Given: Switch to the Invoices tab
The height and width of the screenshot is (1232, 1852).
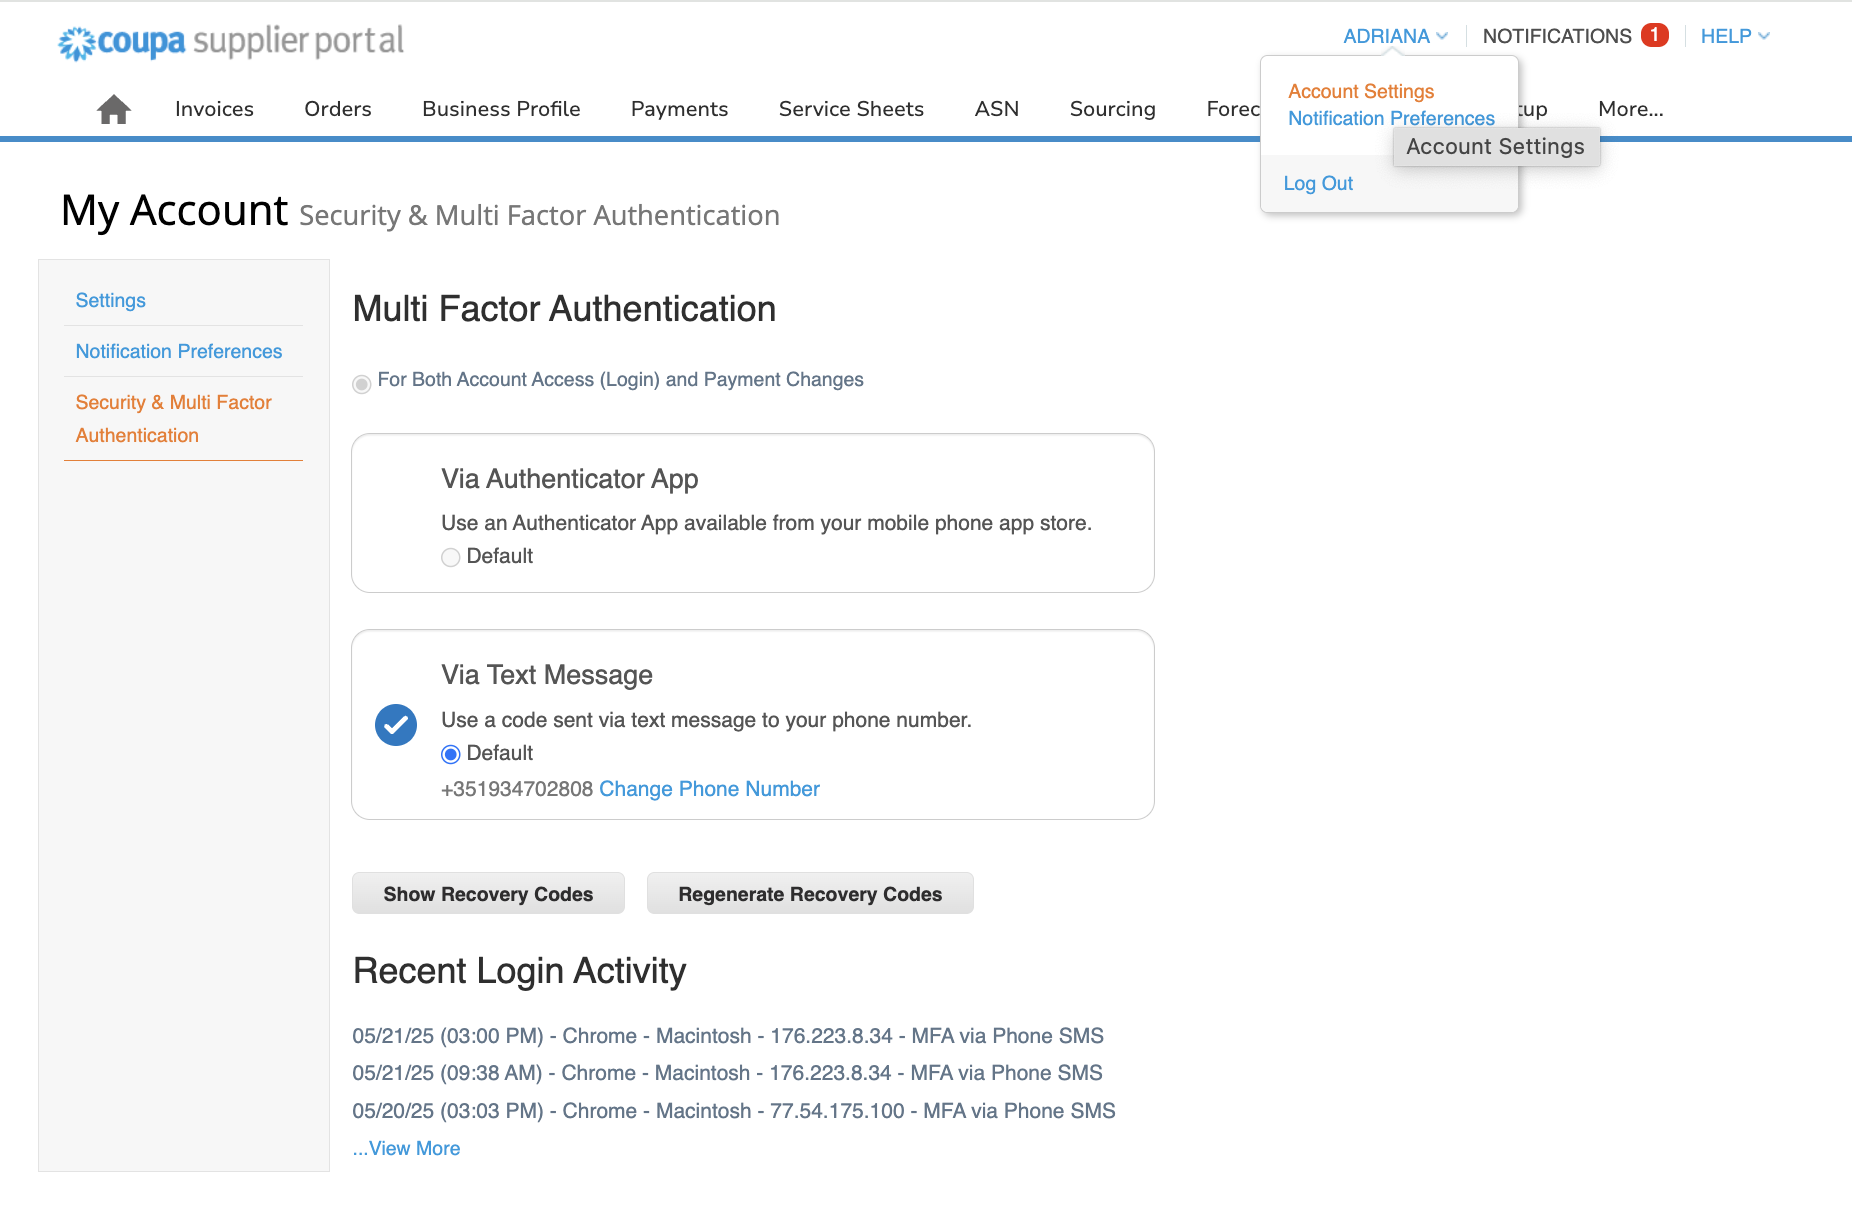Looking at the screenshot, I should click(x=214, y=108).
